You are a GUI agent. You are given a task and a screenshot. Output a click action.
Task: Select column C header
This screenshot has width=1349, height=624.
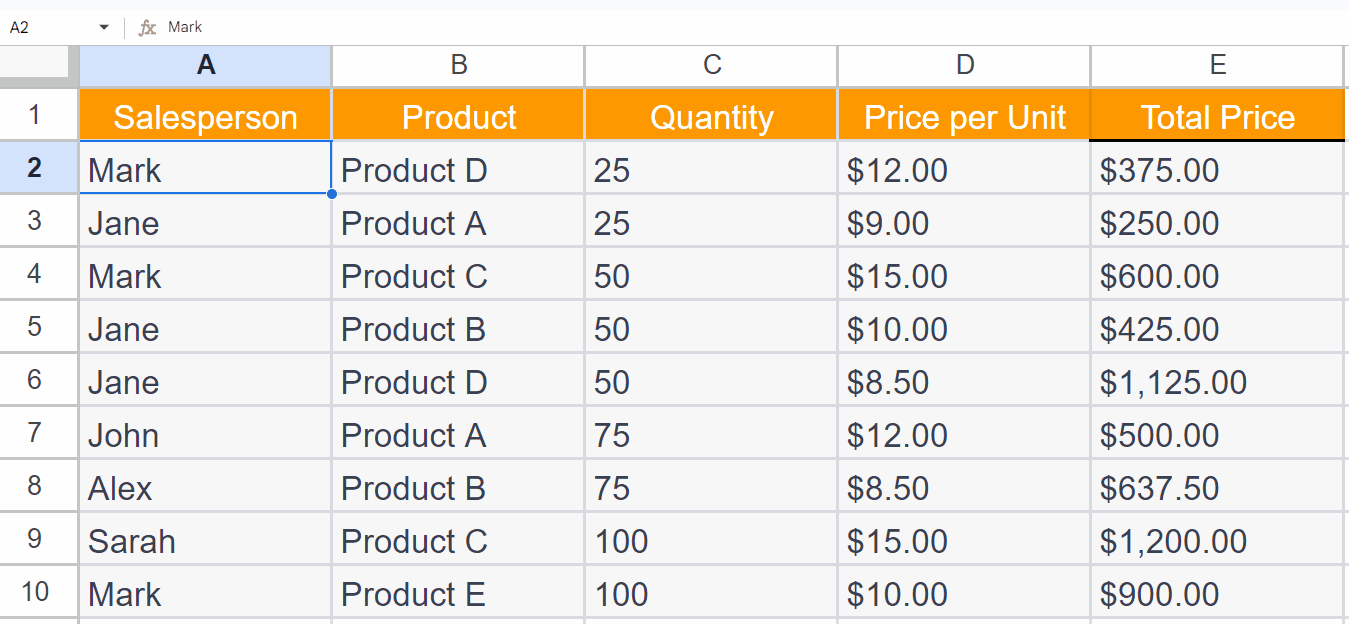711,65
